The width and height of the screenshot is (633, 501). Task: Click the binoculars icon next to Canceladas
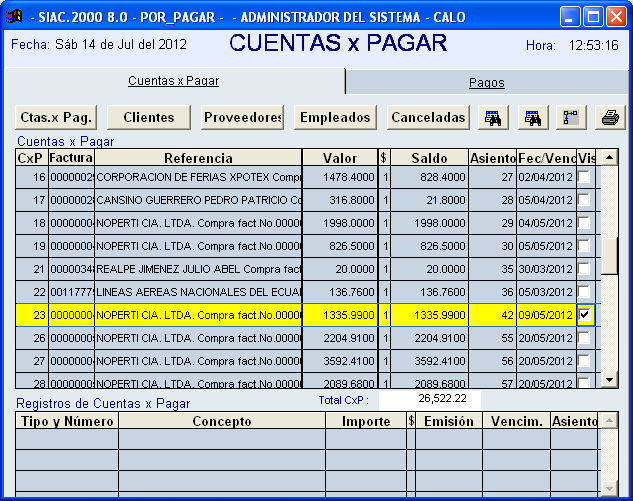(493, 117)
